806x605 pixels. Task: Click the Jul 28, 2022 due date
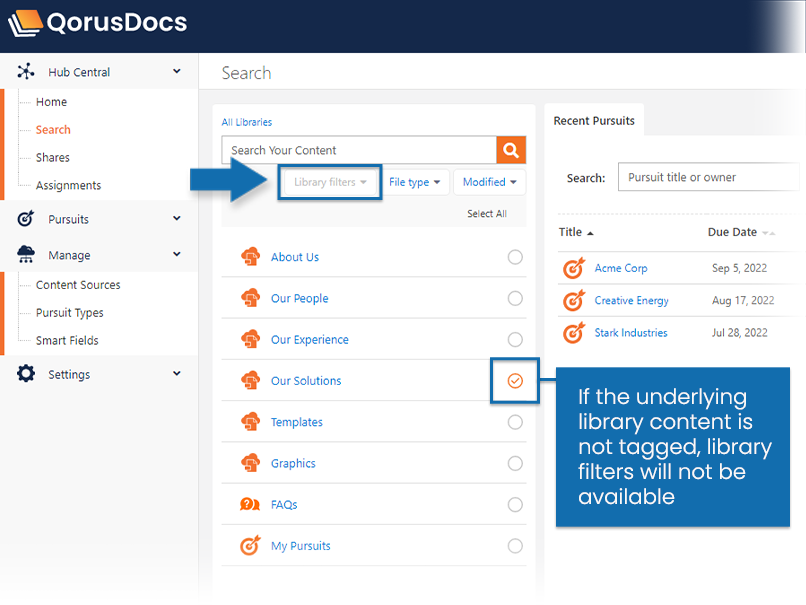(740, 333)
